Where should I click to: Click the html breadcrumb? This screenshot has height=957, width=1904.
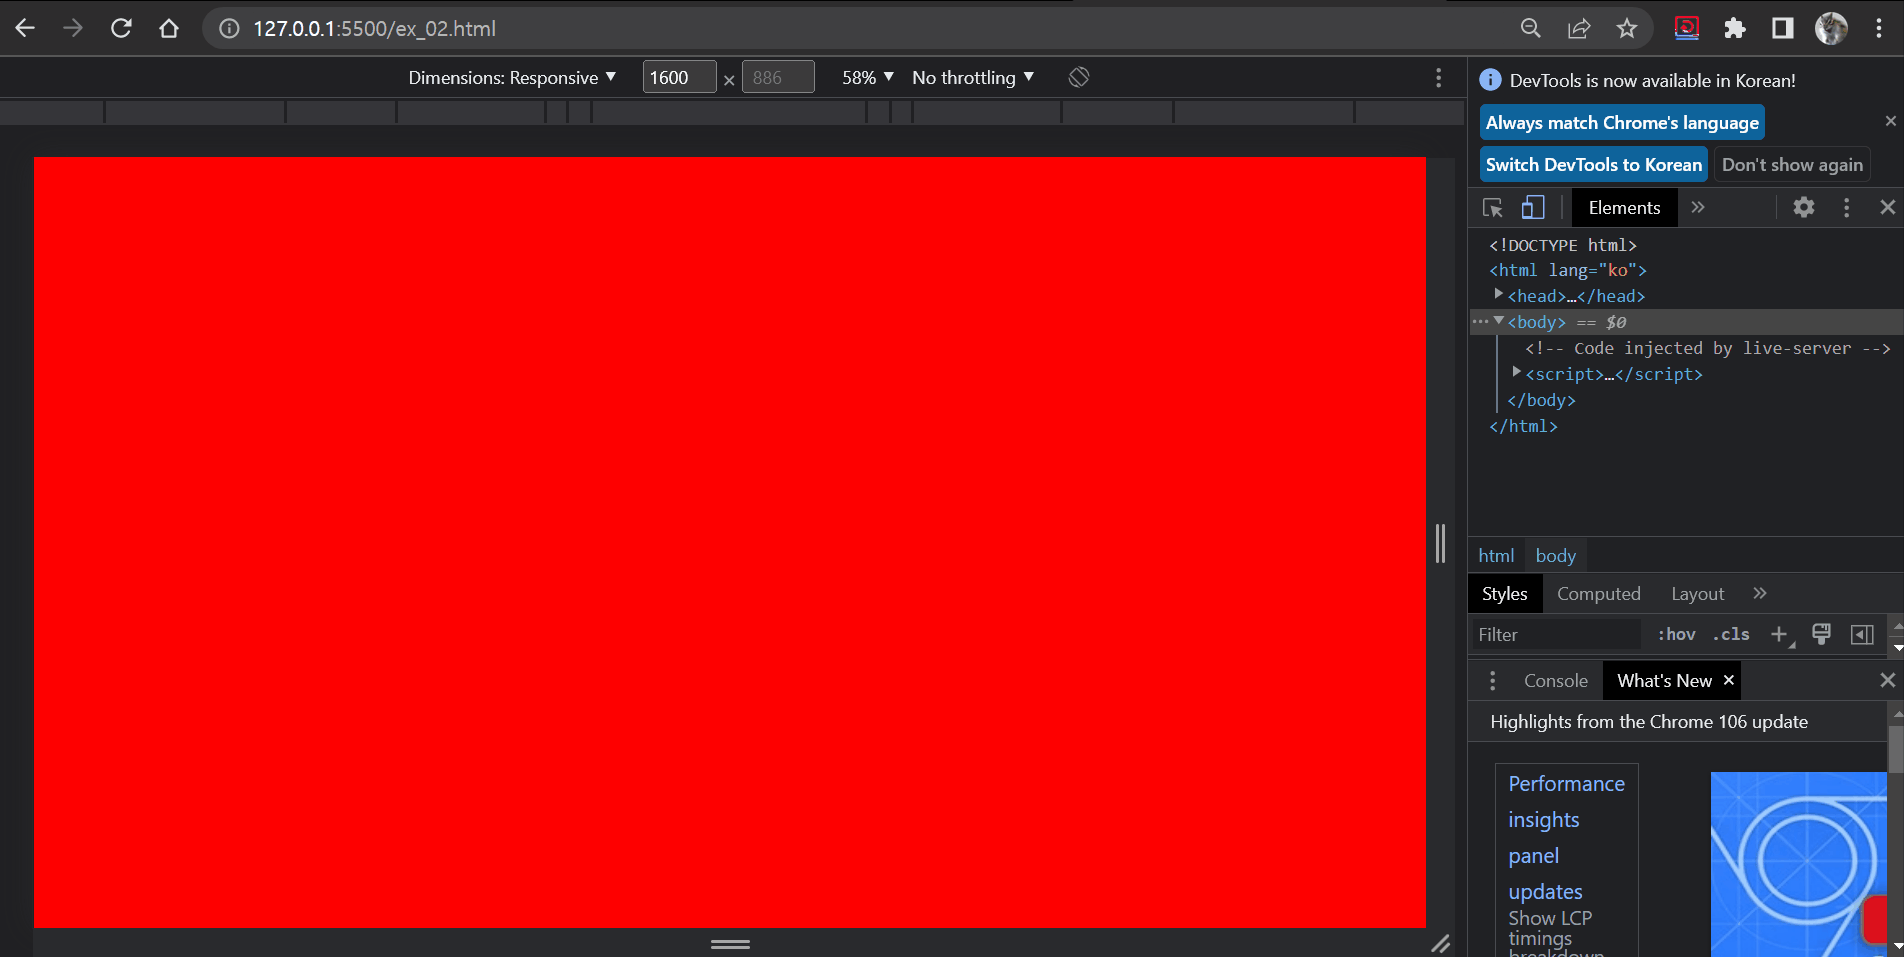pyautogui.click(x=1496, y=556)
